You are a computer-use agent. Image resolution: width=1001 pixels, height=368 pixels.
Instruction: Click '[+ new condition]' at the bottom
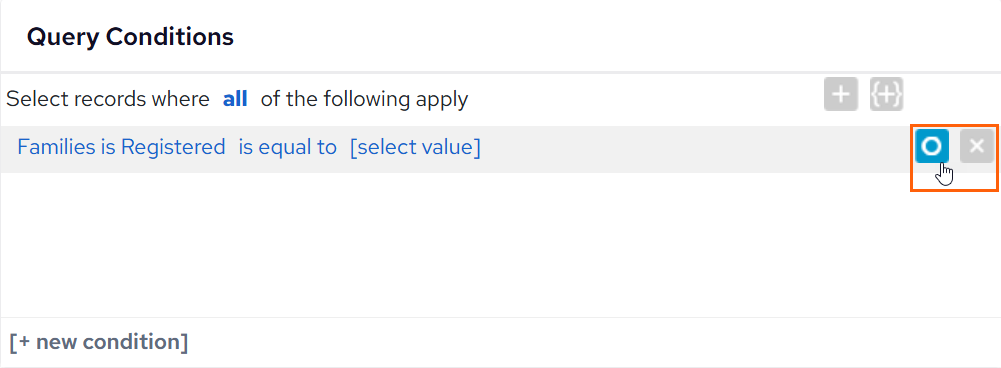point(99,342)
